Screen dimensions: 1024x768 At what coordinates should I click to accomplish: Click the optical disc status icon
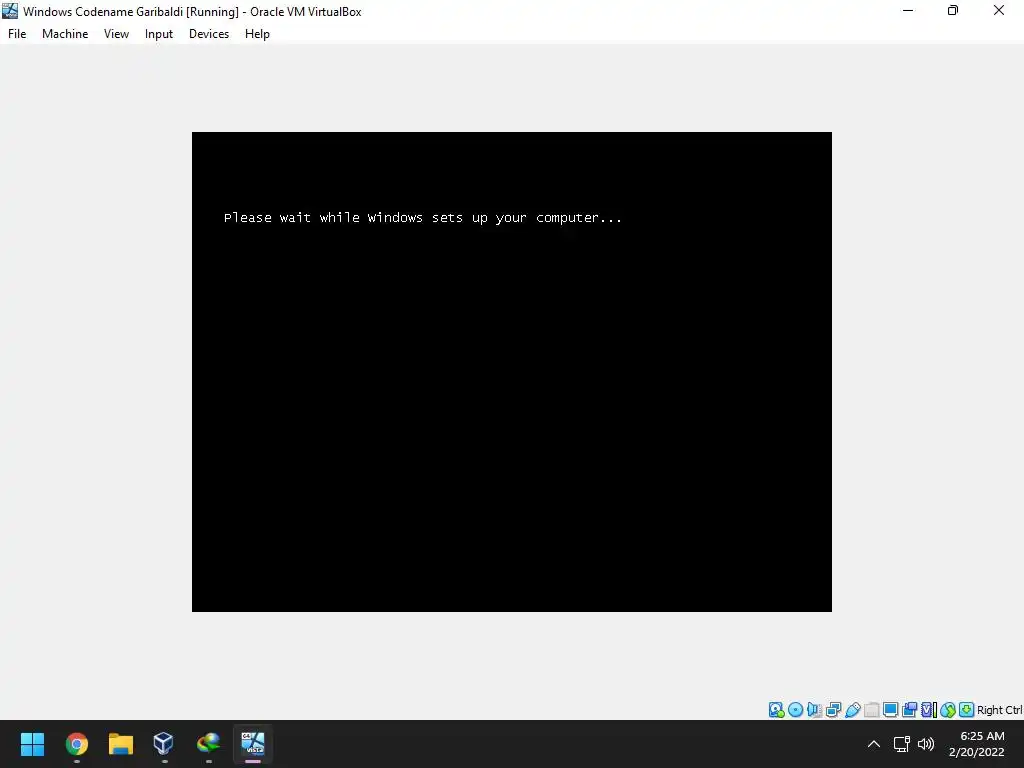pos(795,710)
